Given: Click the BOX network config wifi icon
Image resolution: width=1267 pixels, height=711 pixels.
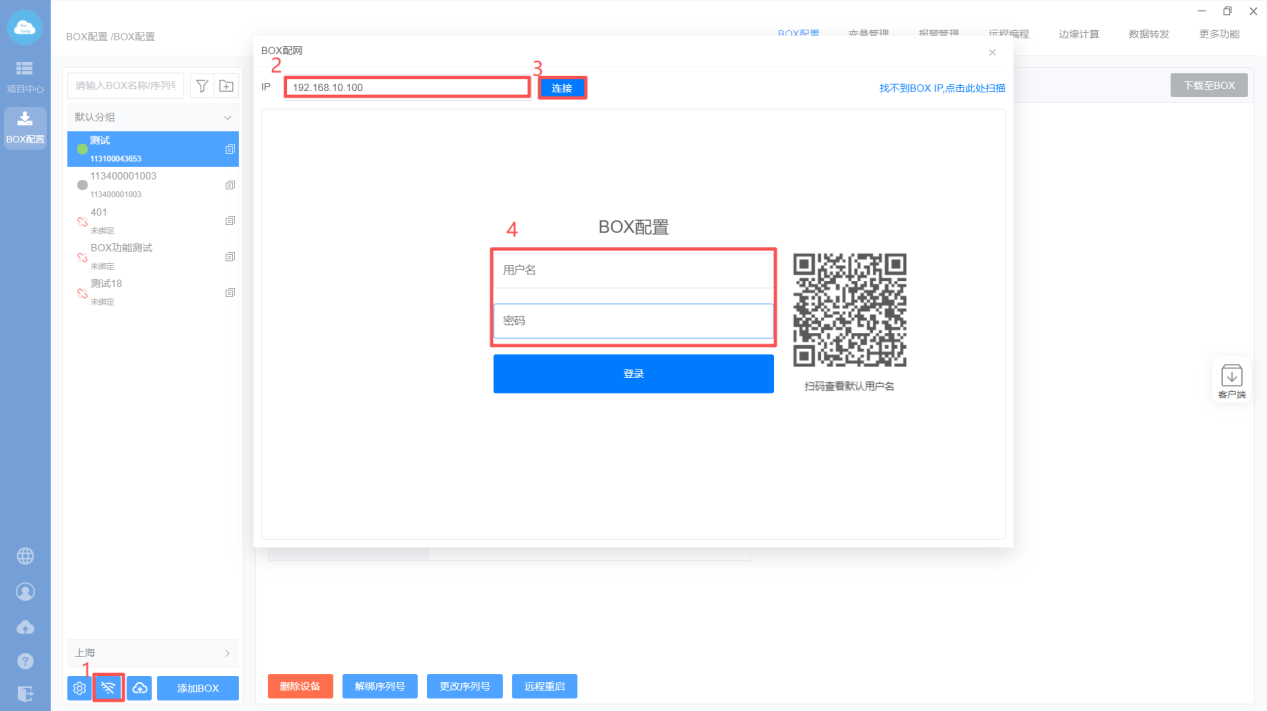Looking at the screenshot, I should (109, 688).
